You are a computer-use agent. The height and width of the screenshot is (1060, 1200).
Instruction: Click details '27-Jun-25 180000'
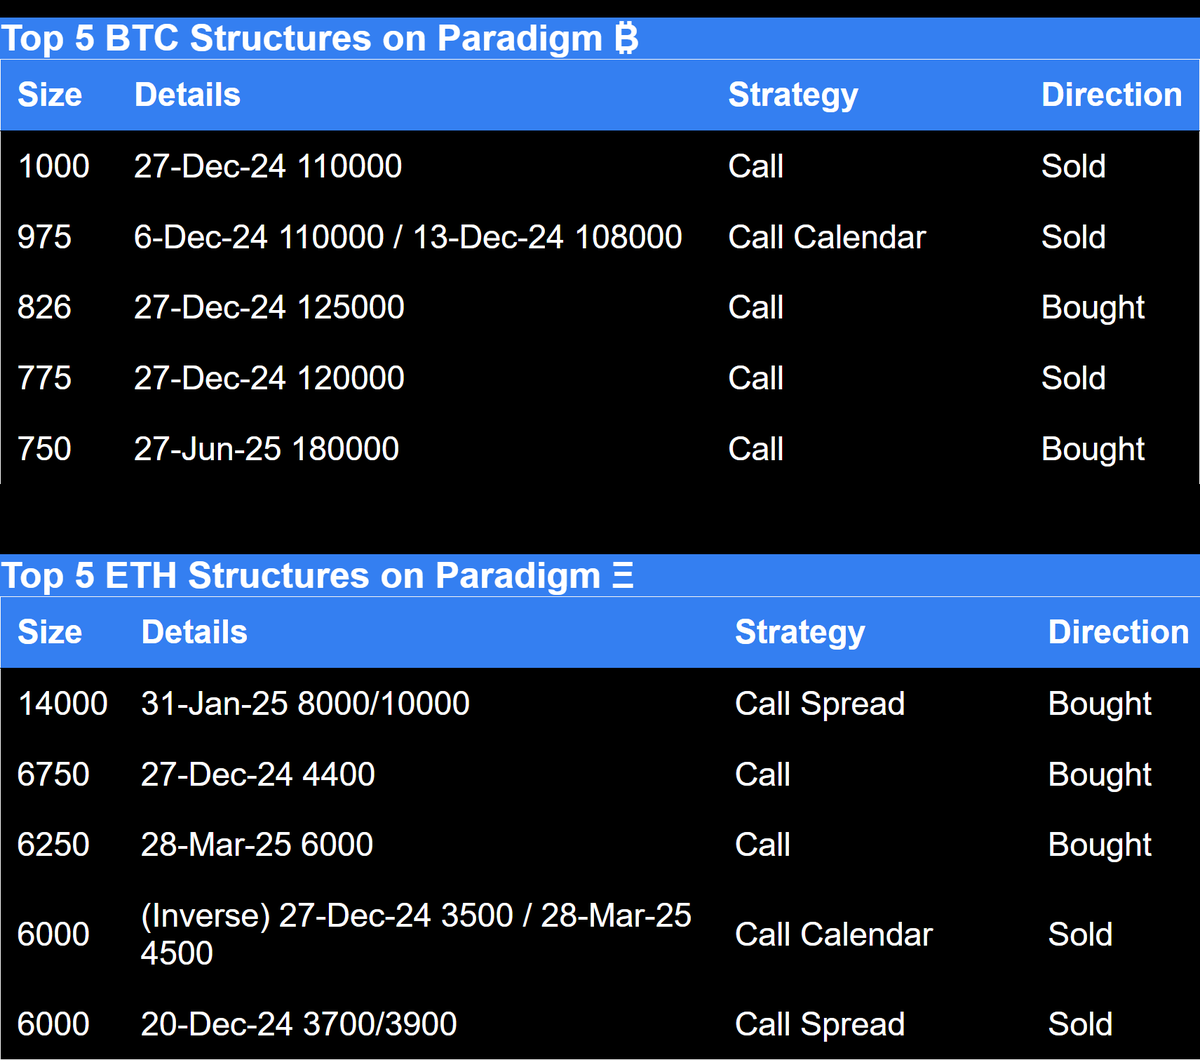click(267, 449)
